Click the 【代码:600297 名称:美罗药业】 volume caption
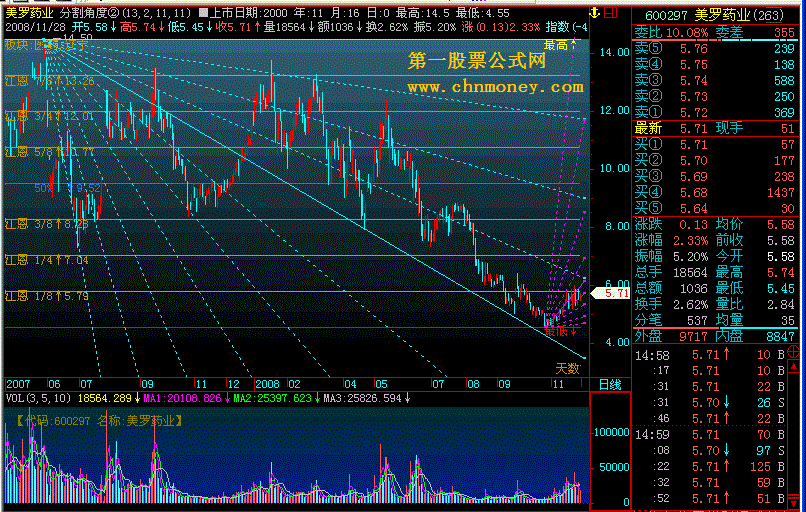This screenshot has height=512, width=806. point(99,421)
